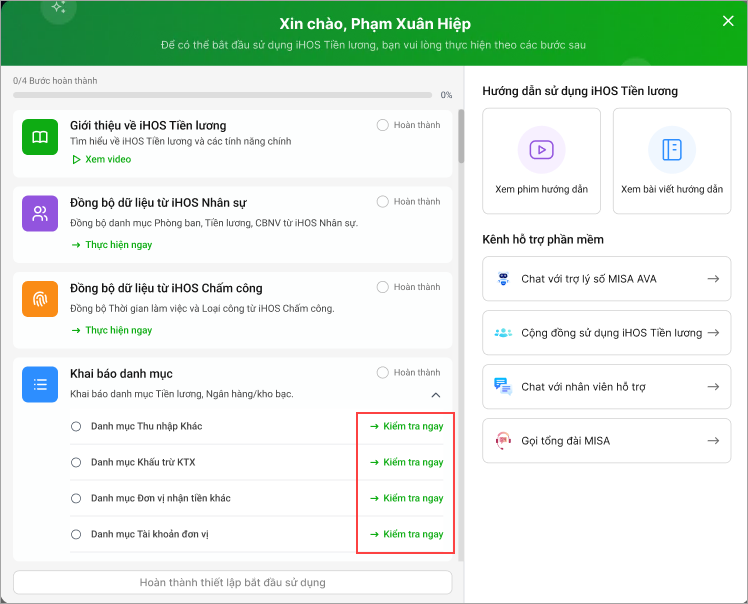
Task: Click the Danh mục Khấu trừ KTX label
Action: tap(143, 462)
